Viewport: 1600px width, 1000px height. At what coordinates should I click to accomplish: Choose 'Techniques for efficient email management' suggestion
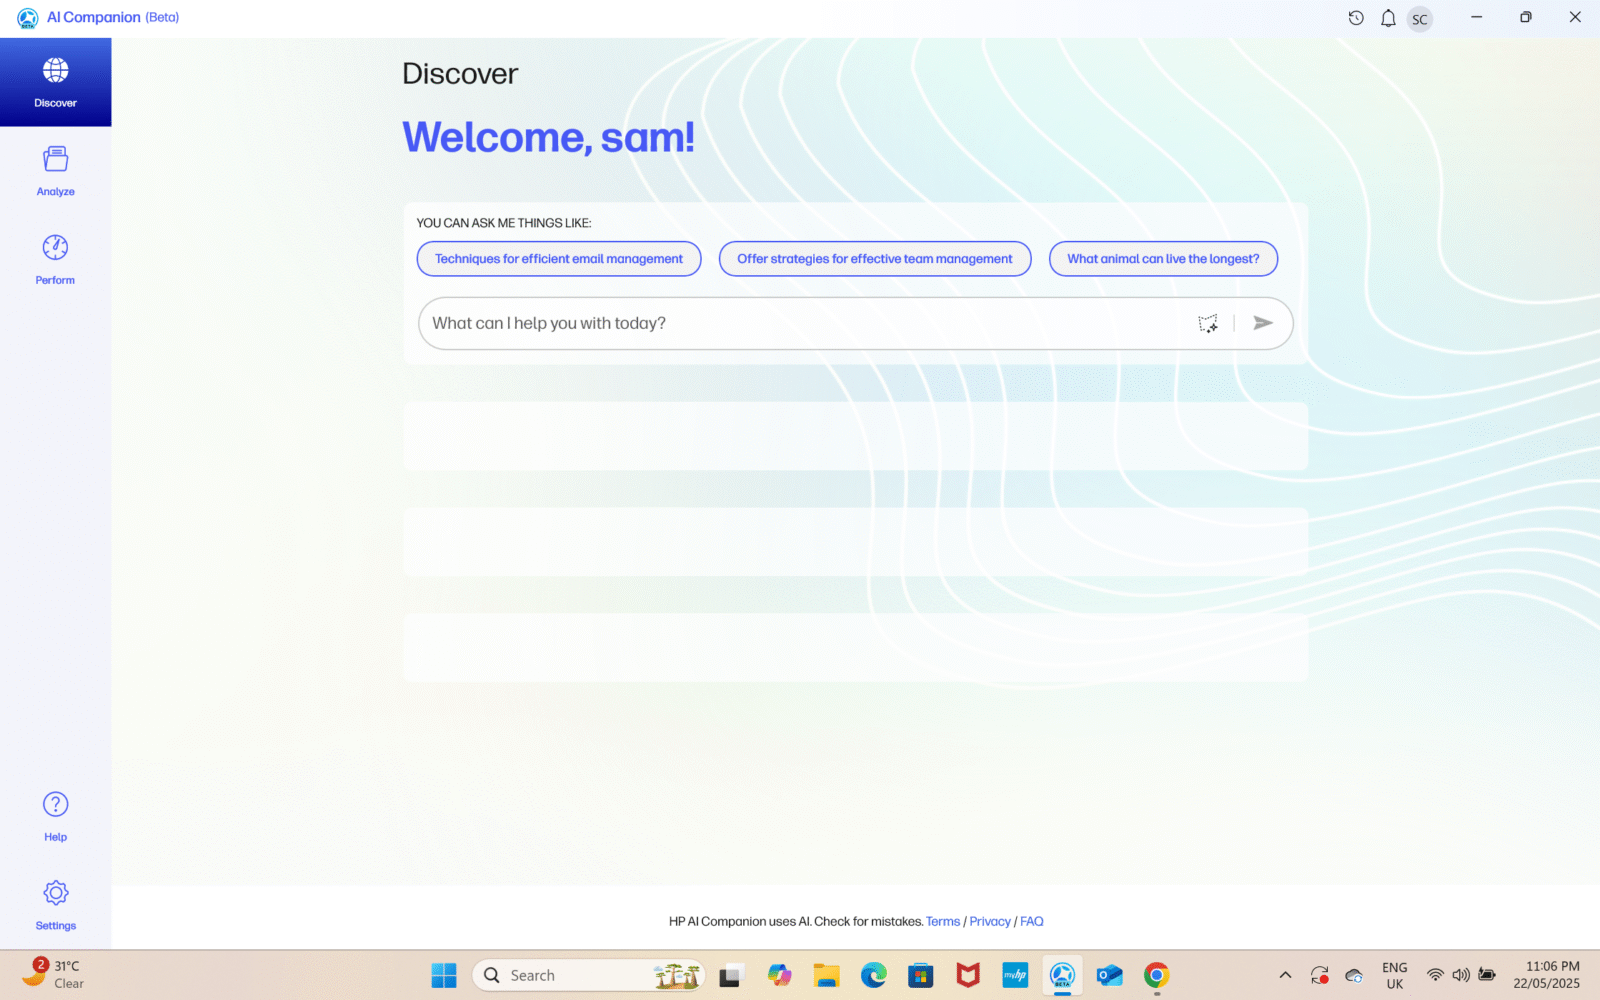pyautogui.click(x=558, y=259)
